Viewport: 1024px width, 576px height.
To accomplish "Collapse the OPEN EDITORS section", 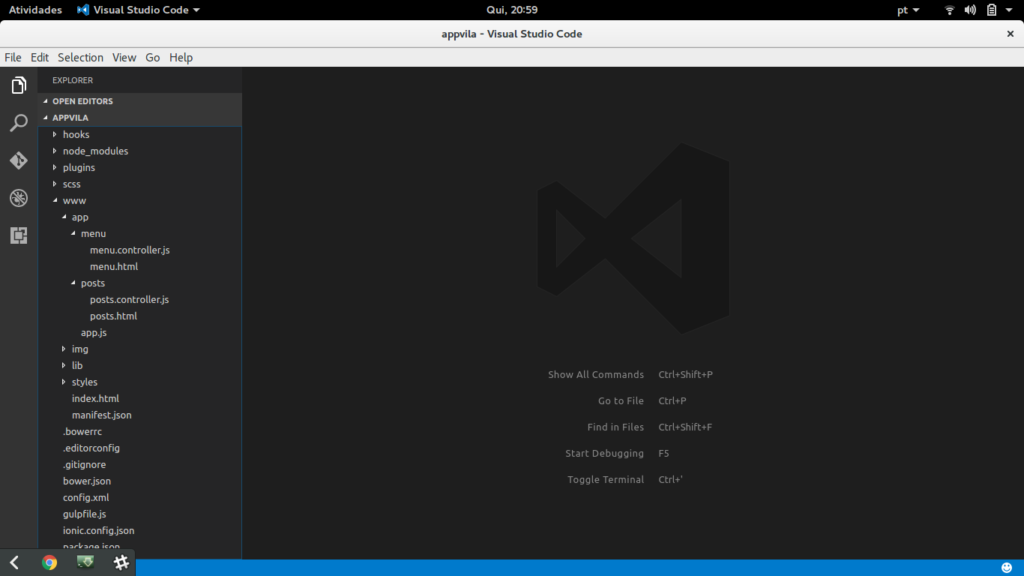I will click(x=82, y=101).
